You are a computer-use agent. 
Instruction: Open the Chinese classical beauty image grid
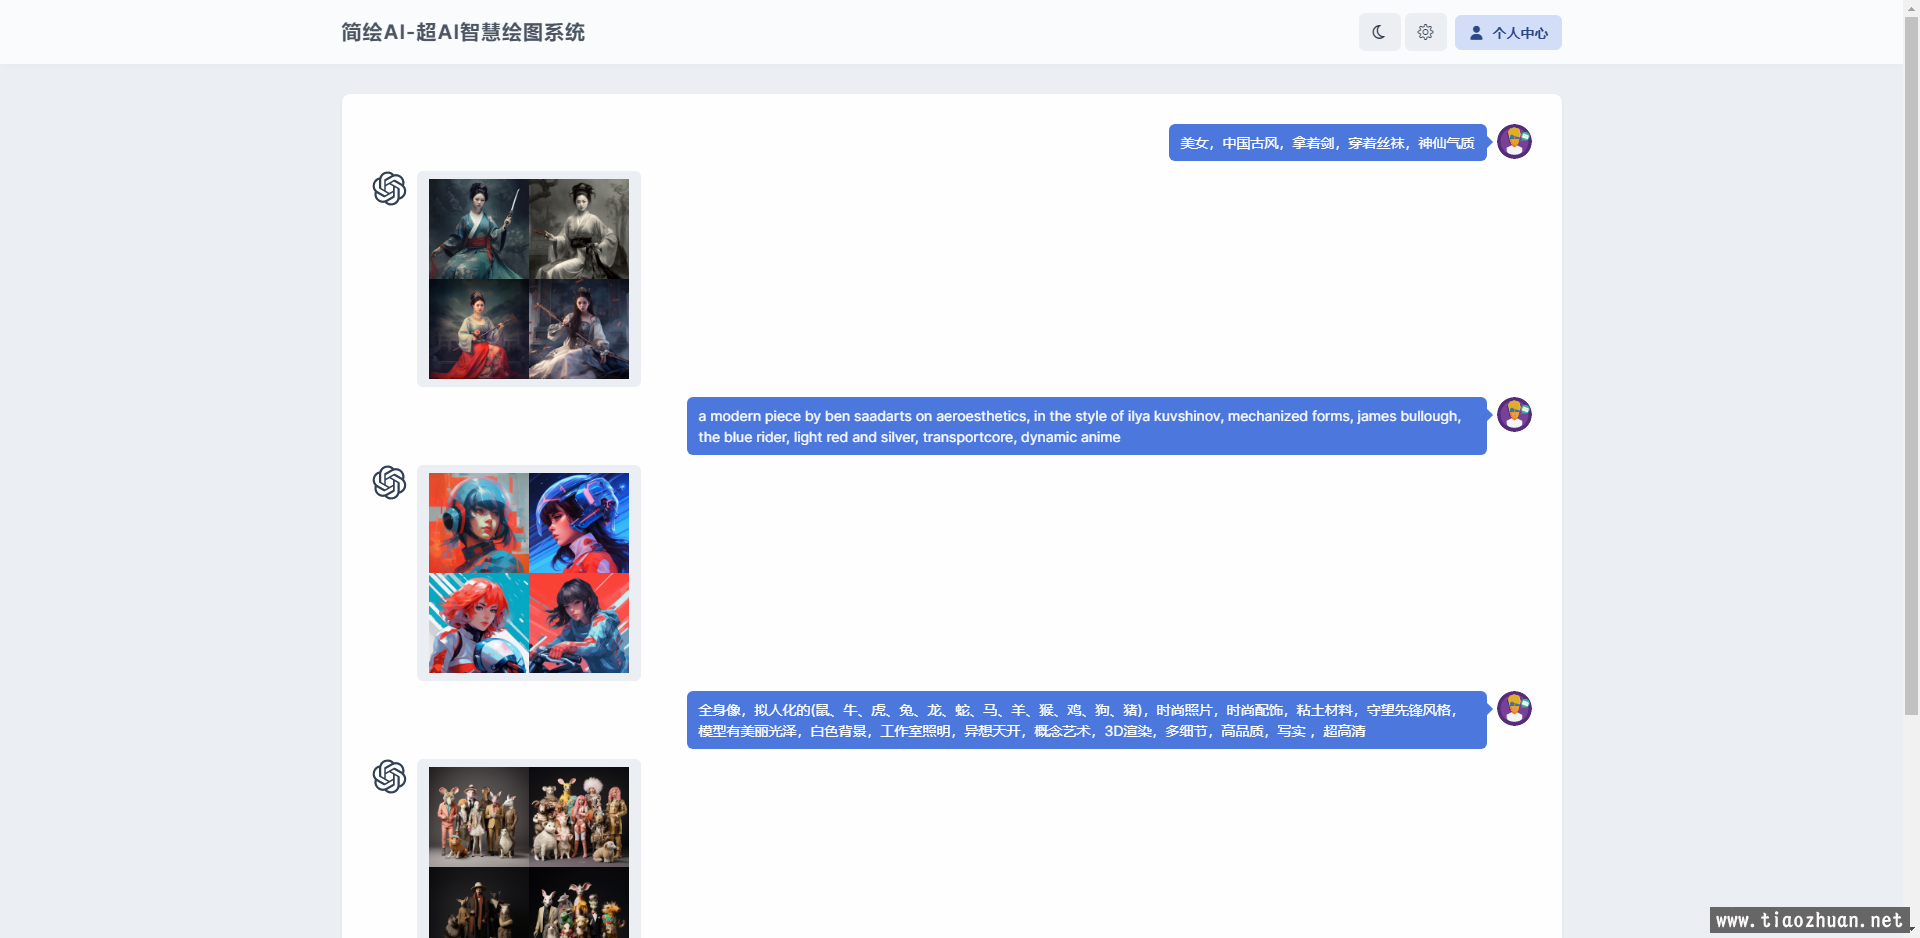[529, 279]
